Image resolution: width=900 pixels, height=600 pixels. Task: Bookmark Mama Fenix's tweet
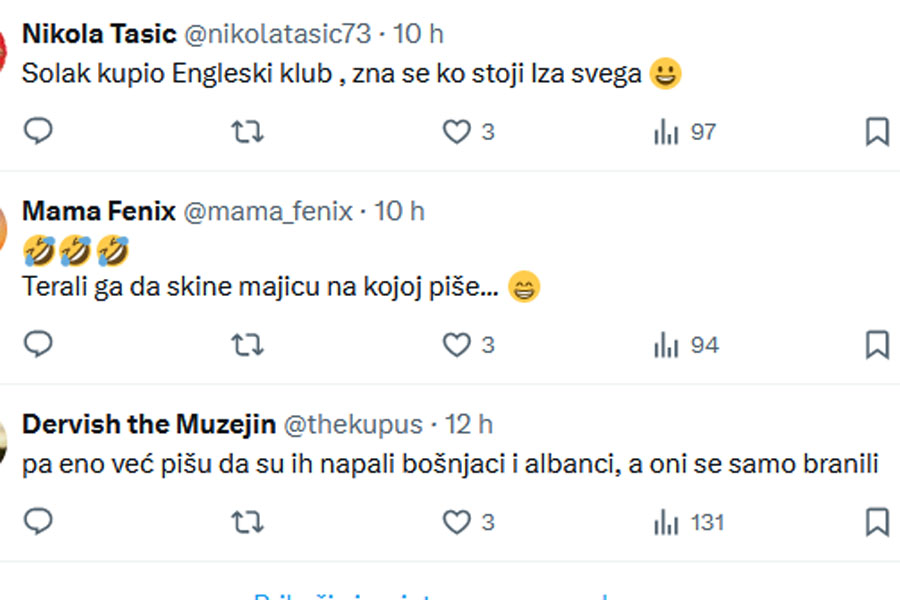pyautogui.click(x=877, y=345)
